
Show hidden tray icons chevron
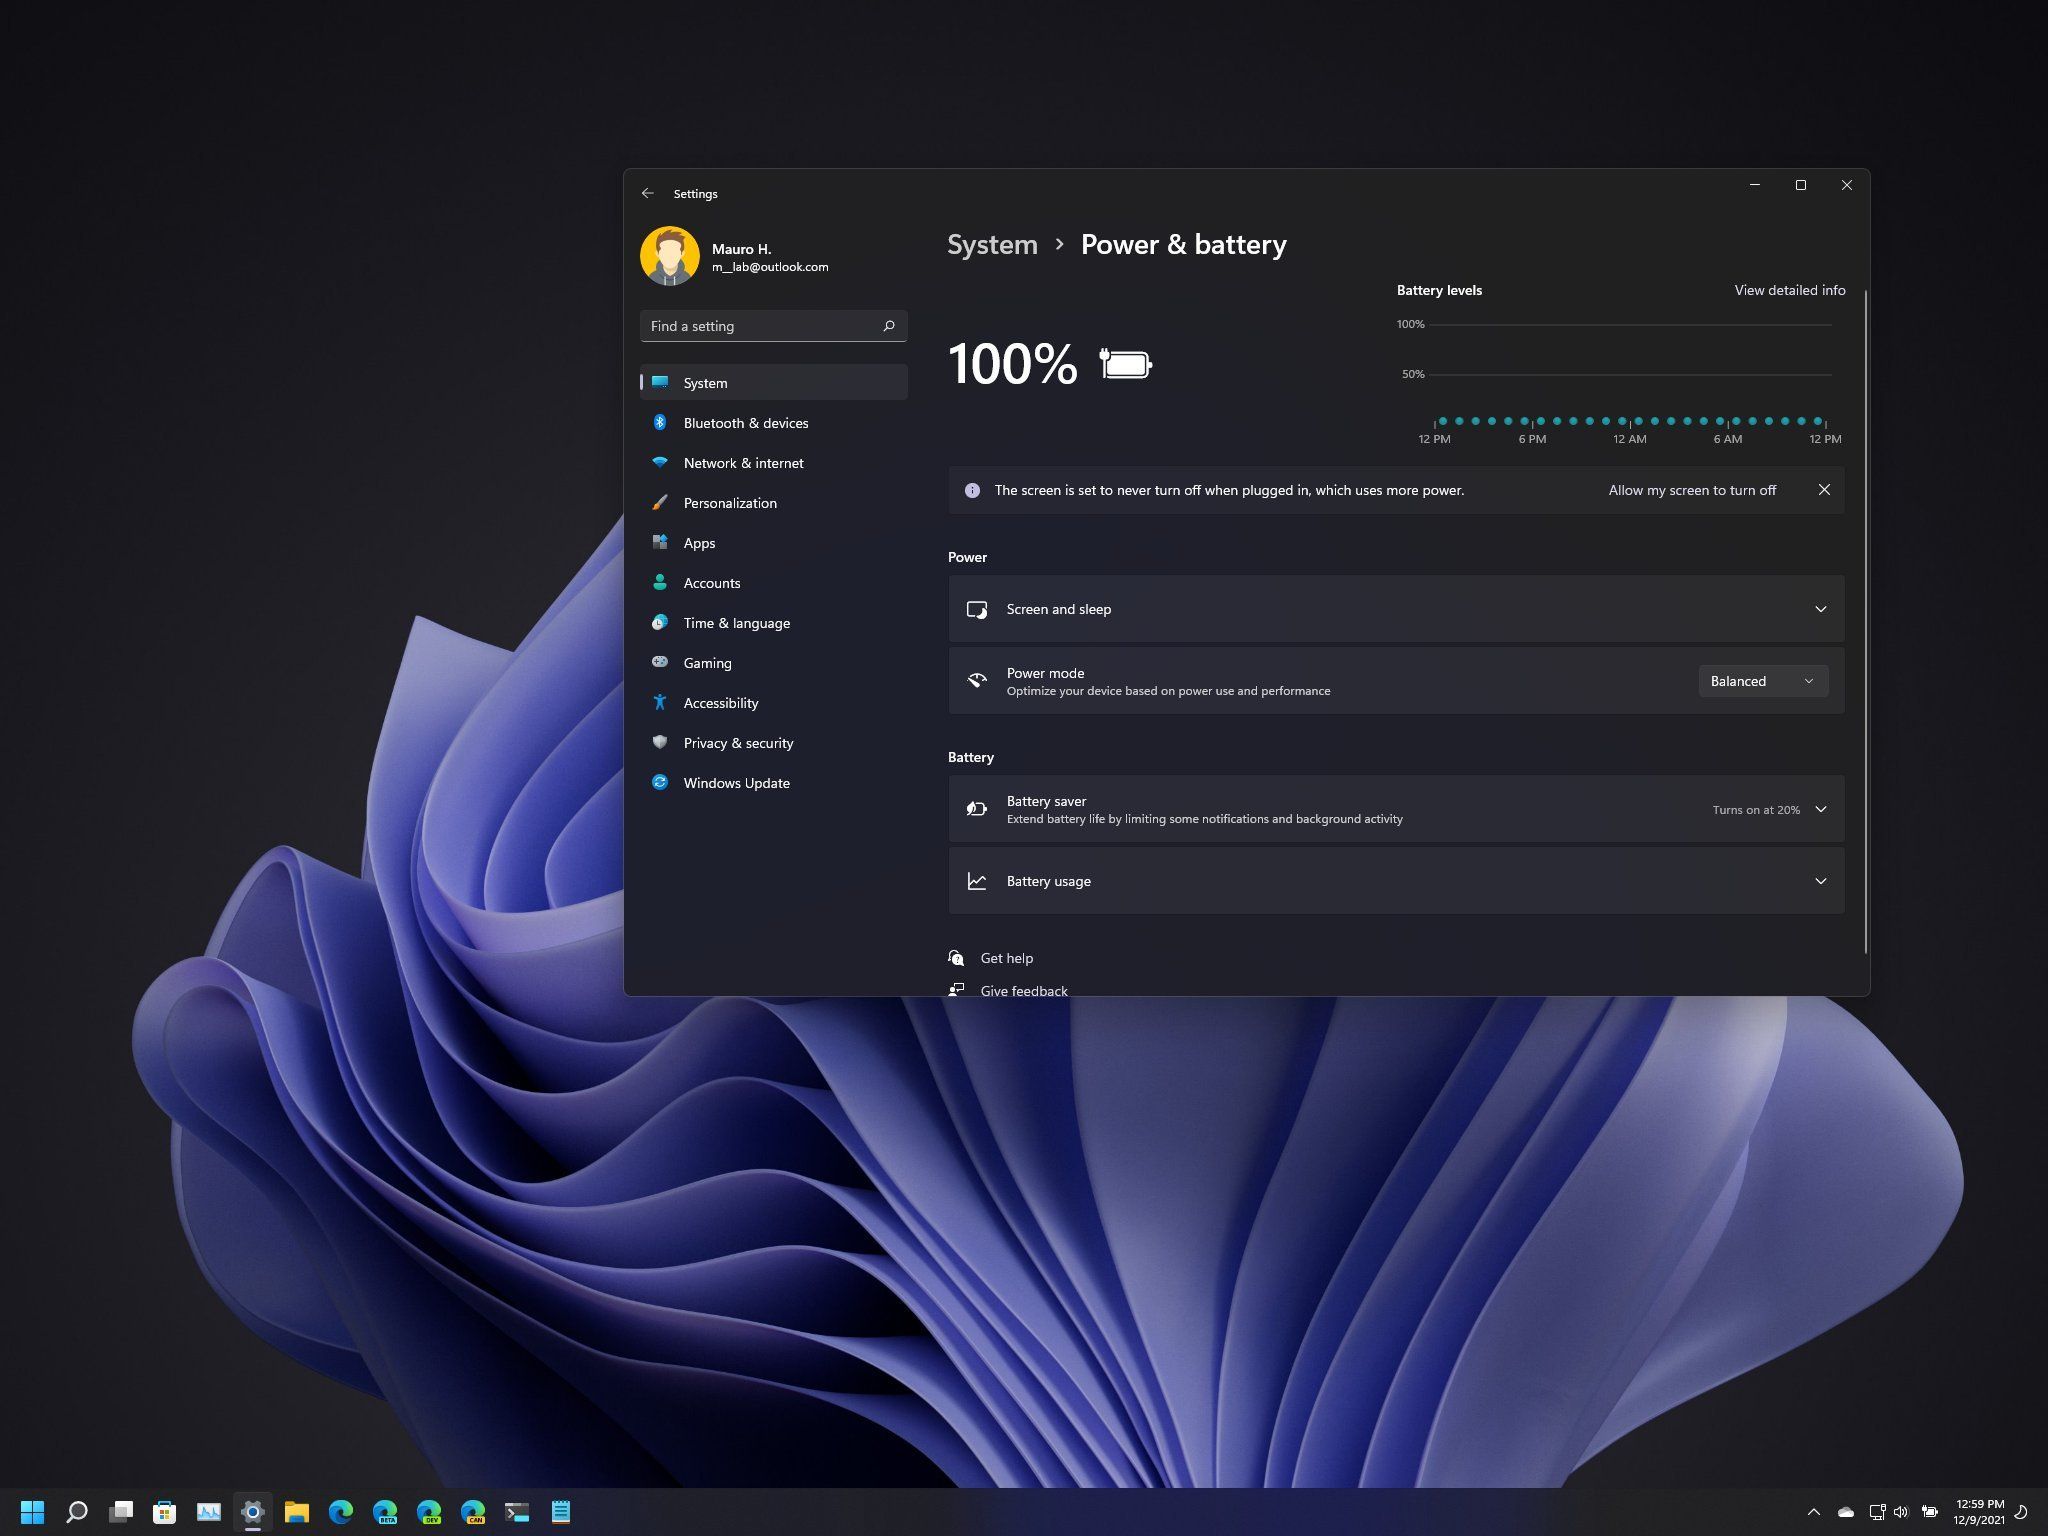1813,1512
